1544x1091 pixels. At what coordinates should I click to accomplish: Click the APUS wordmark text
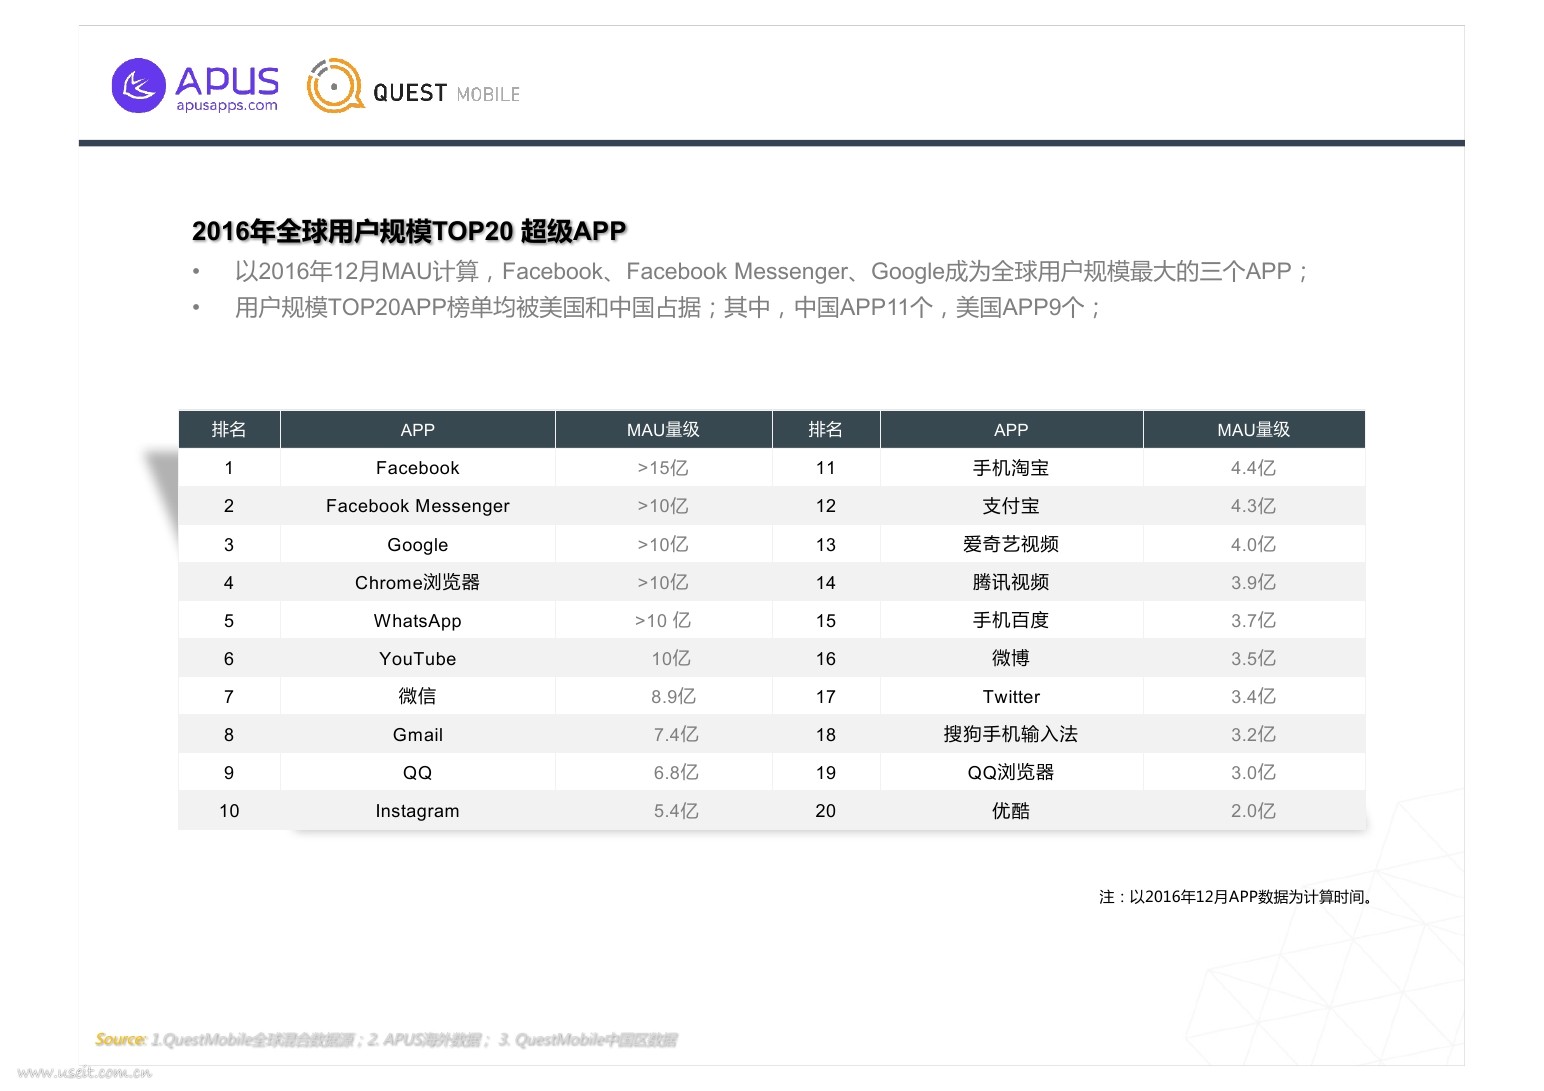(227, 80)
